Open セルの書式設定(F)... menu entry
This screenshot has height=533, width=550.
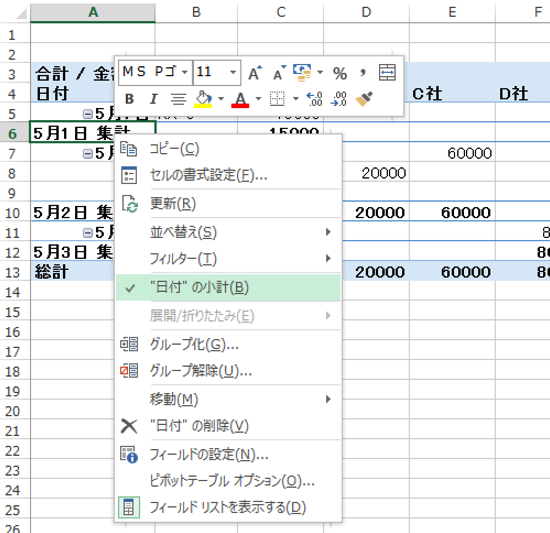click(228, 175)
